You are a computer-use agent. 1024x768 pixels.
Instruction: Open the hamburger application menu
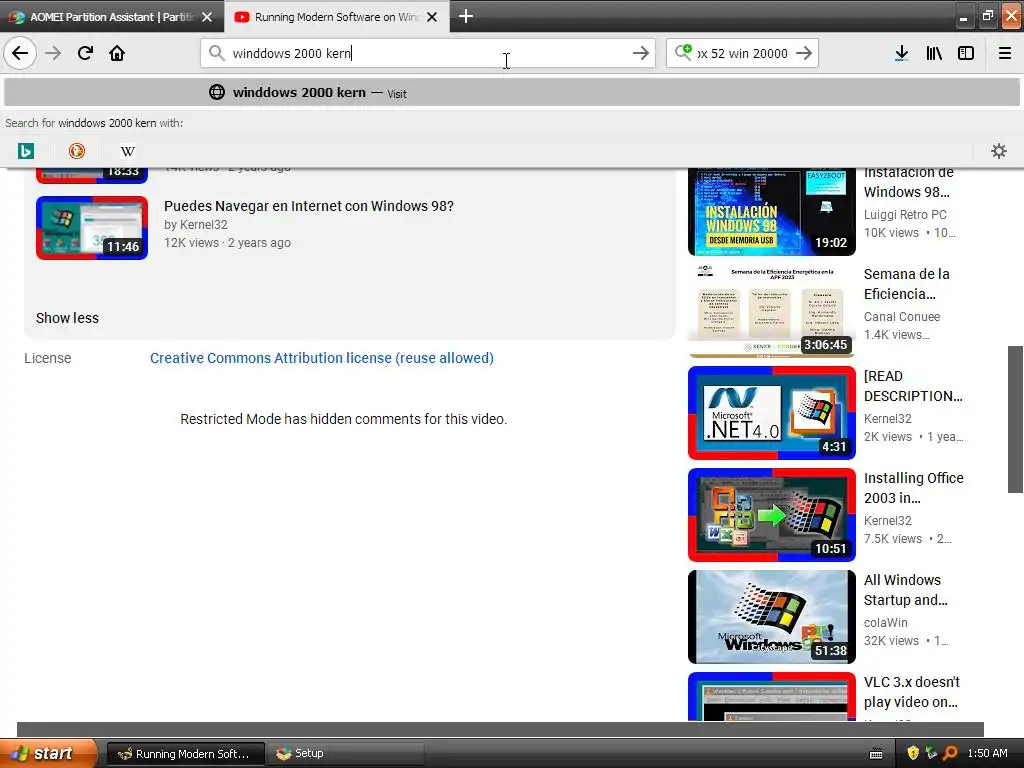click(x=1005, y=54)
